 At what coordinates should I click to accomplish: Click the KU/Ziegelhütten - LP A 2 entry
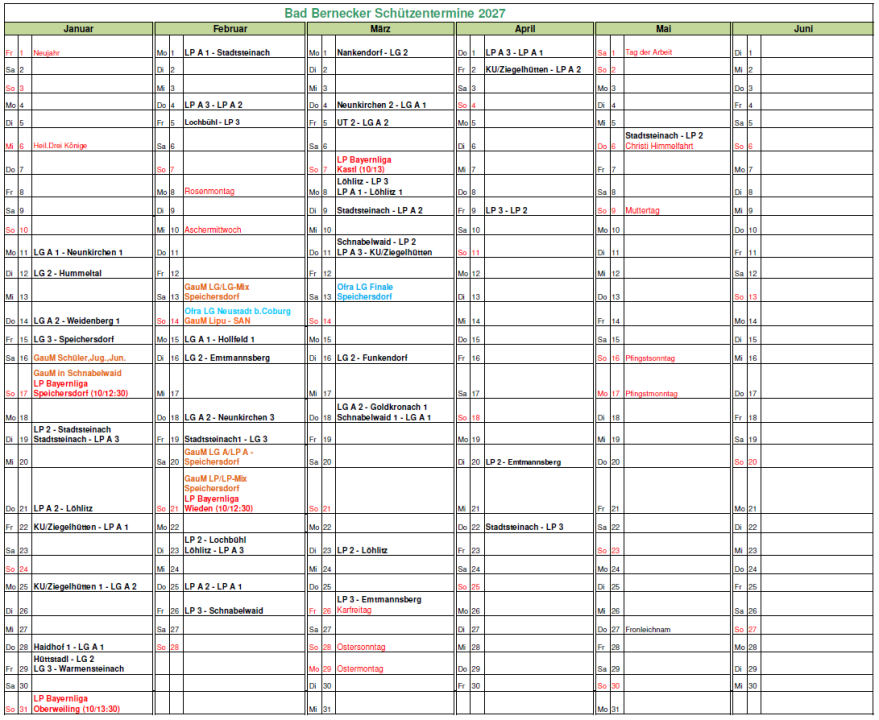point(533,70)
